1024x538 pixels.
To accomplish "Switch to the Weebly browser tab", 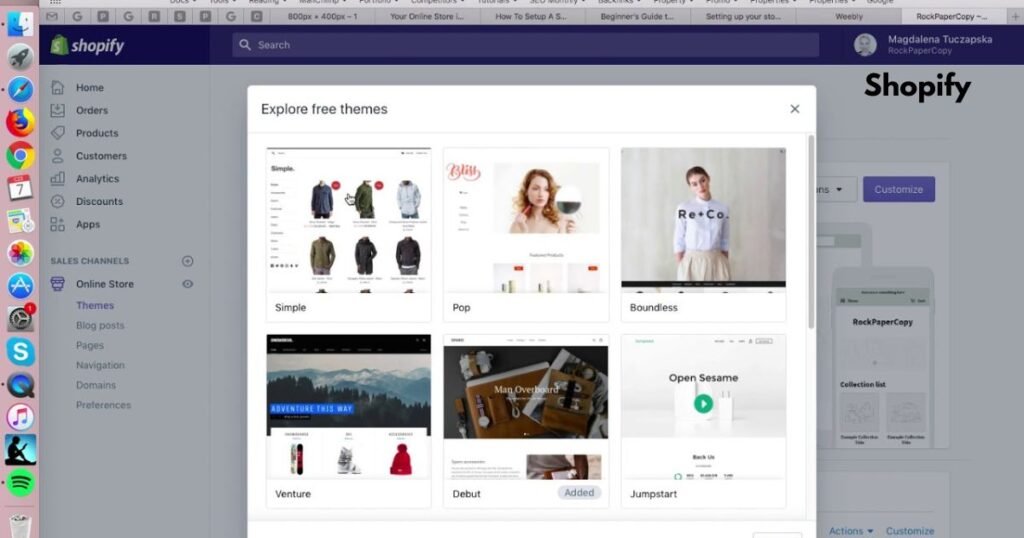I will (x=849, y=16).
